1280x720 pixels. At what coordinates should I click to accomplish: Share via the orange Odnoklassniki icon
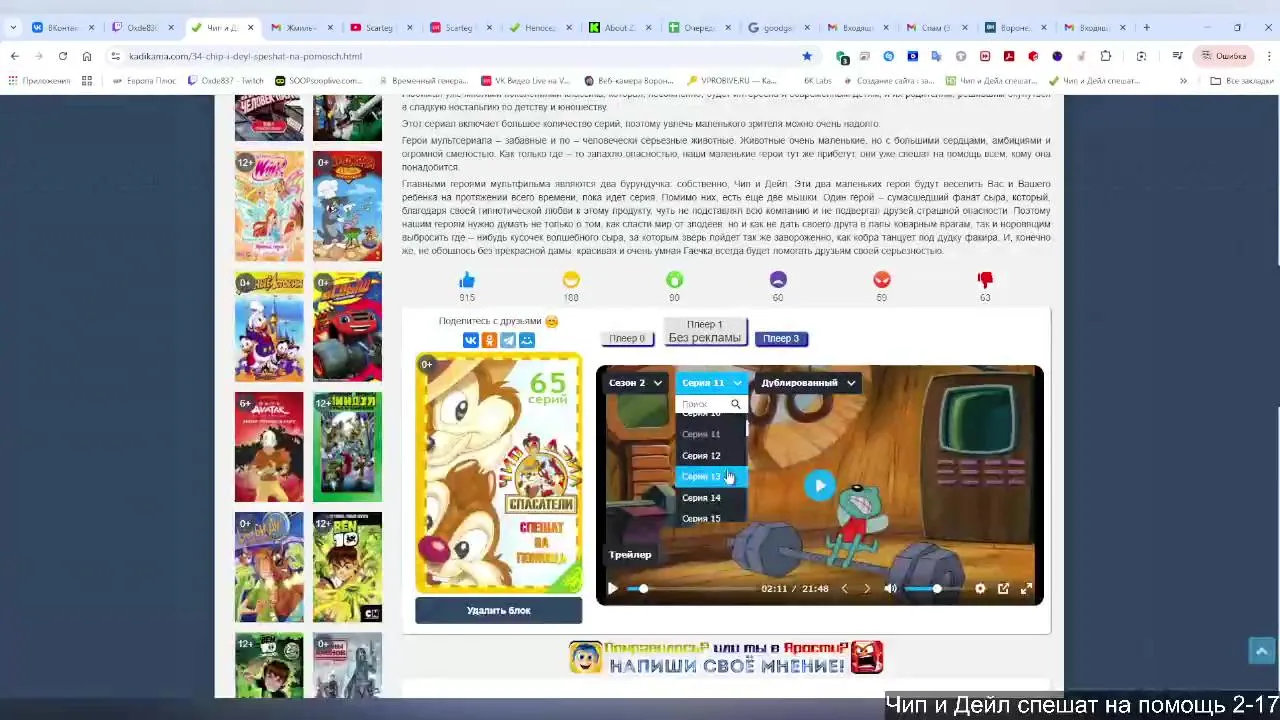(489, 340)
